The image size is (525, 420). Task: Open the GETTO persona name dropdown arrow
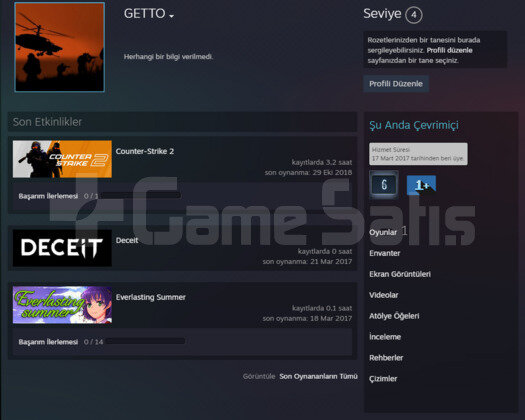tap(171, 16)
